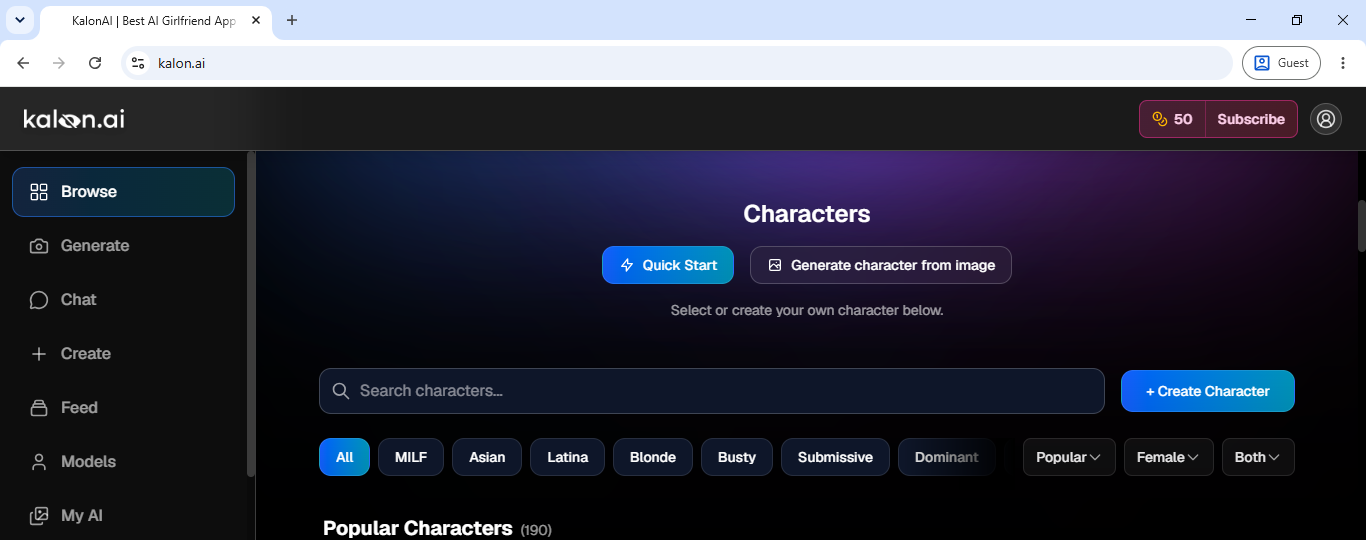Click the grid icon beside Browse

[39, 192]
